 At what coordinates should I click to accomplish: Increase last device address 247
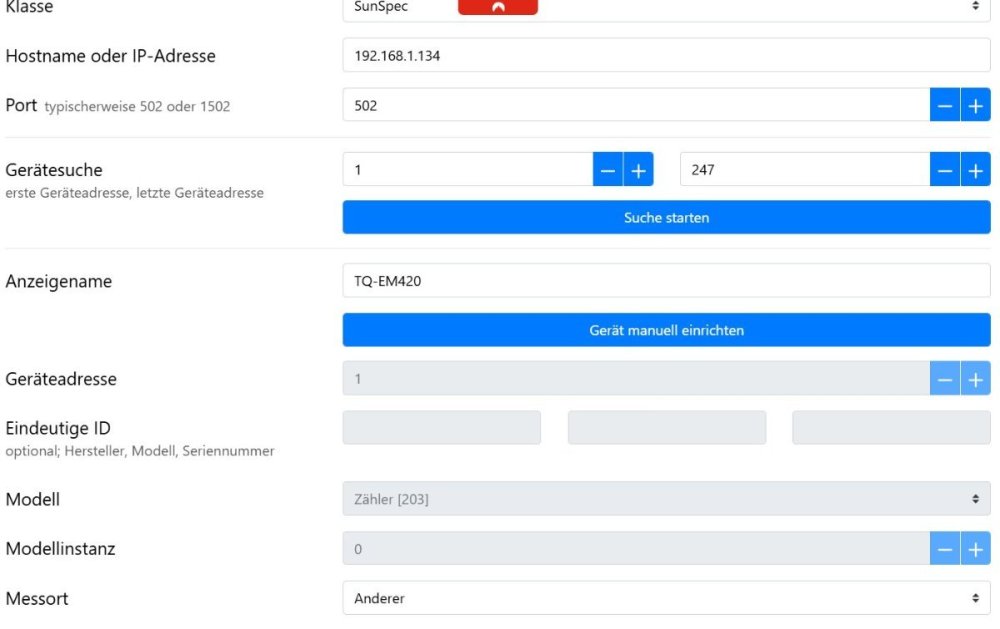click(975, 170)
